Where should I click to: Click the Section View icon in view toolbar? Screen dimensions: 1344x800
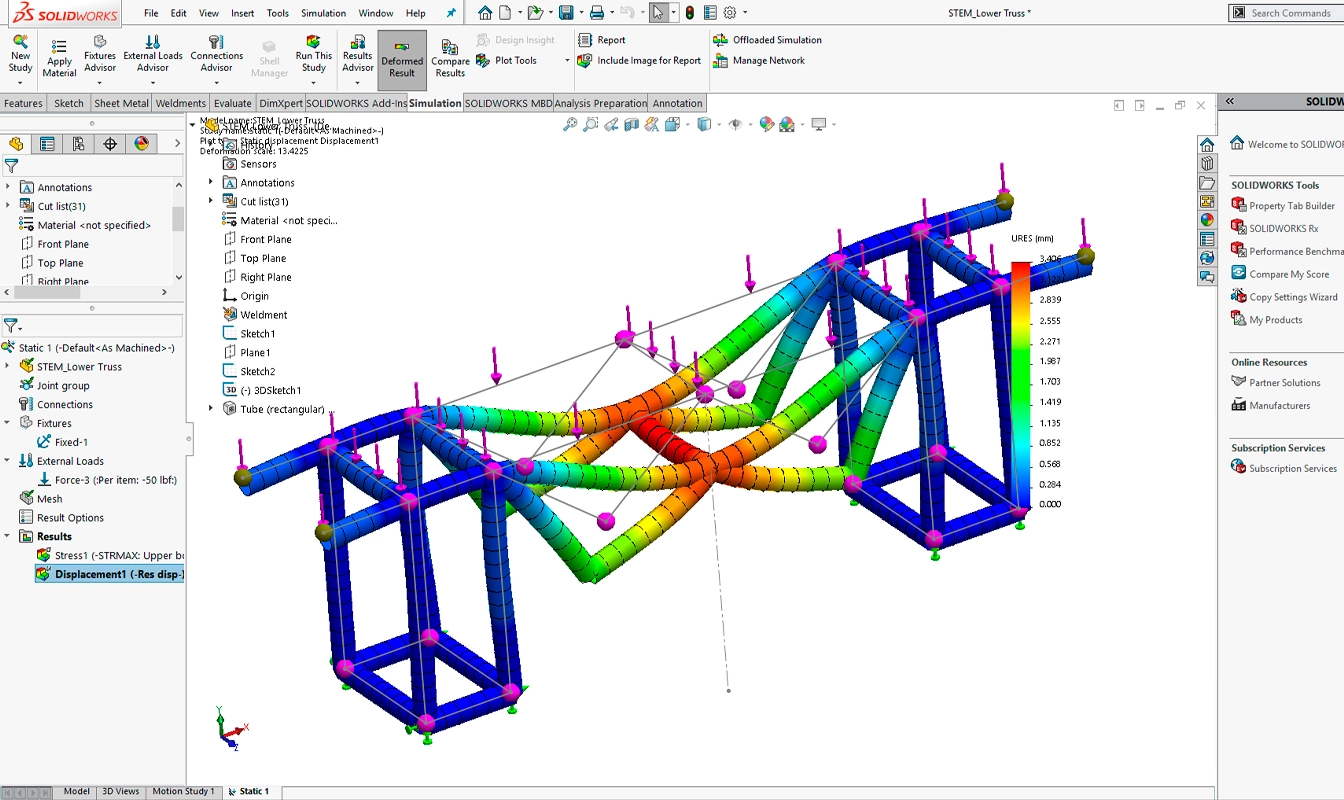631,125
